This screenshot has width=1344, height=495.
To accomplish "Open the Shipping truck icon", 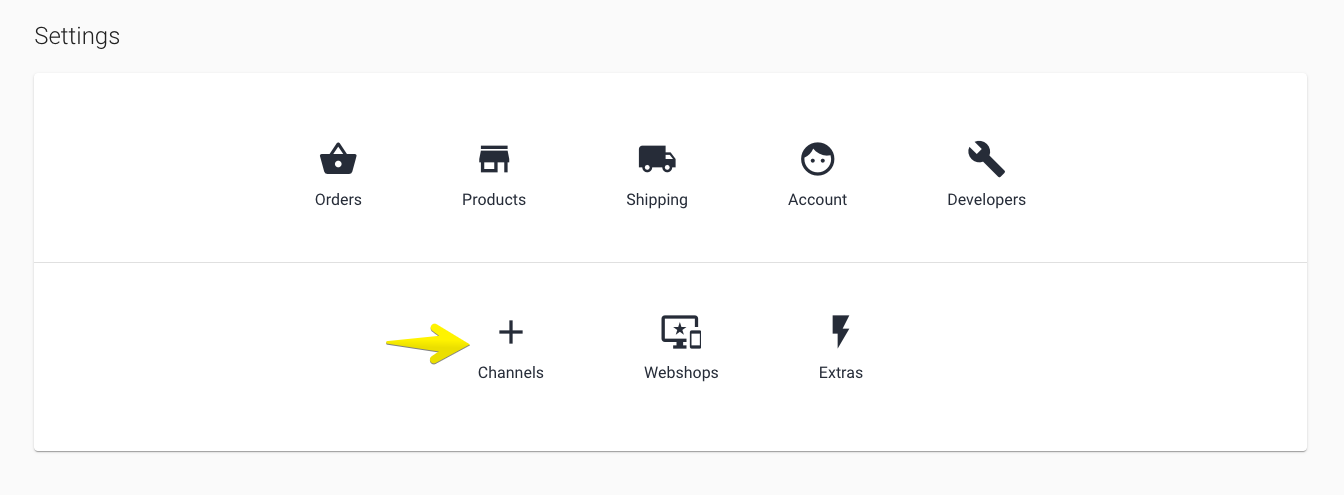I will (x=657, y=159).
